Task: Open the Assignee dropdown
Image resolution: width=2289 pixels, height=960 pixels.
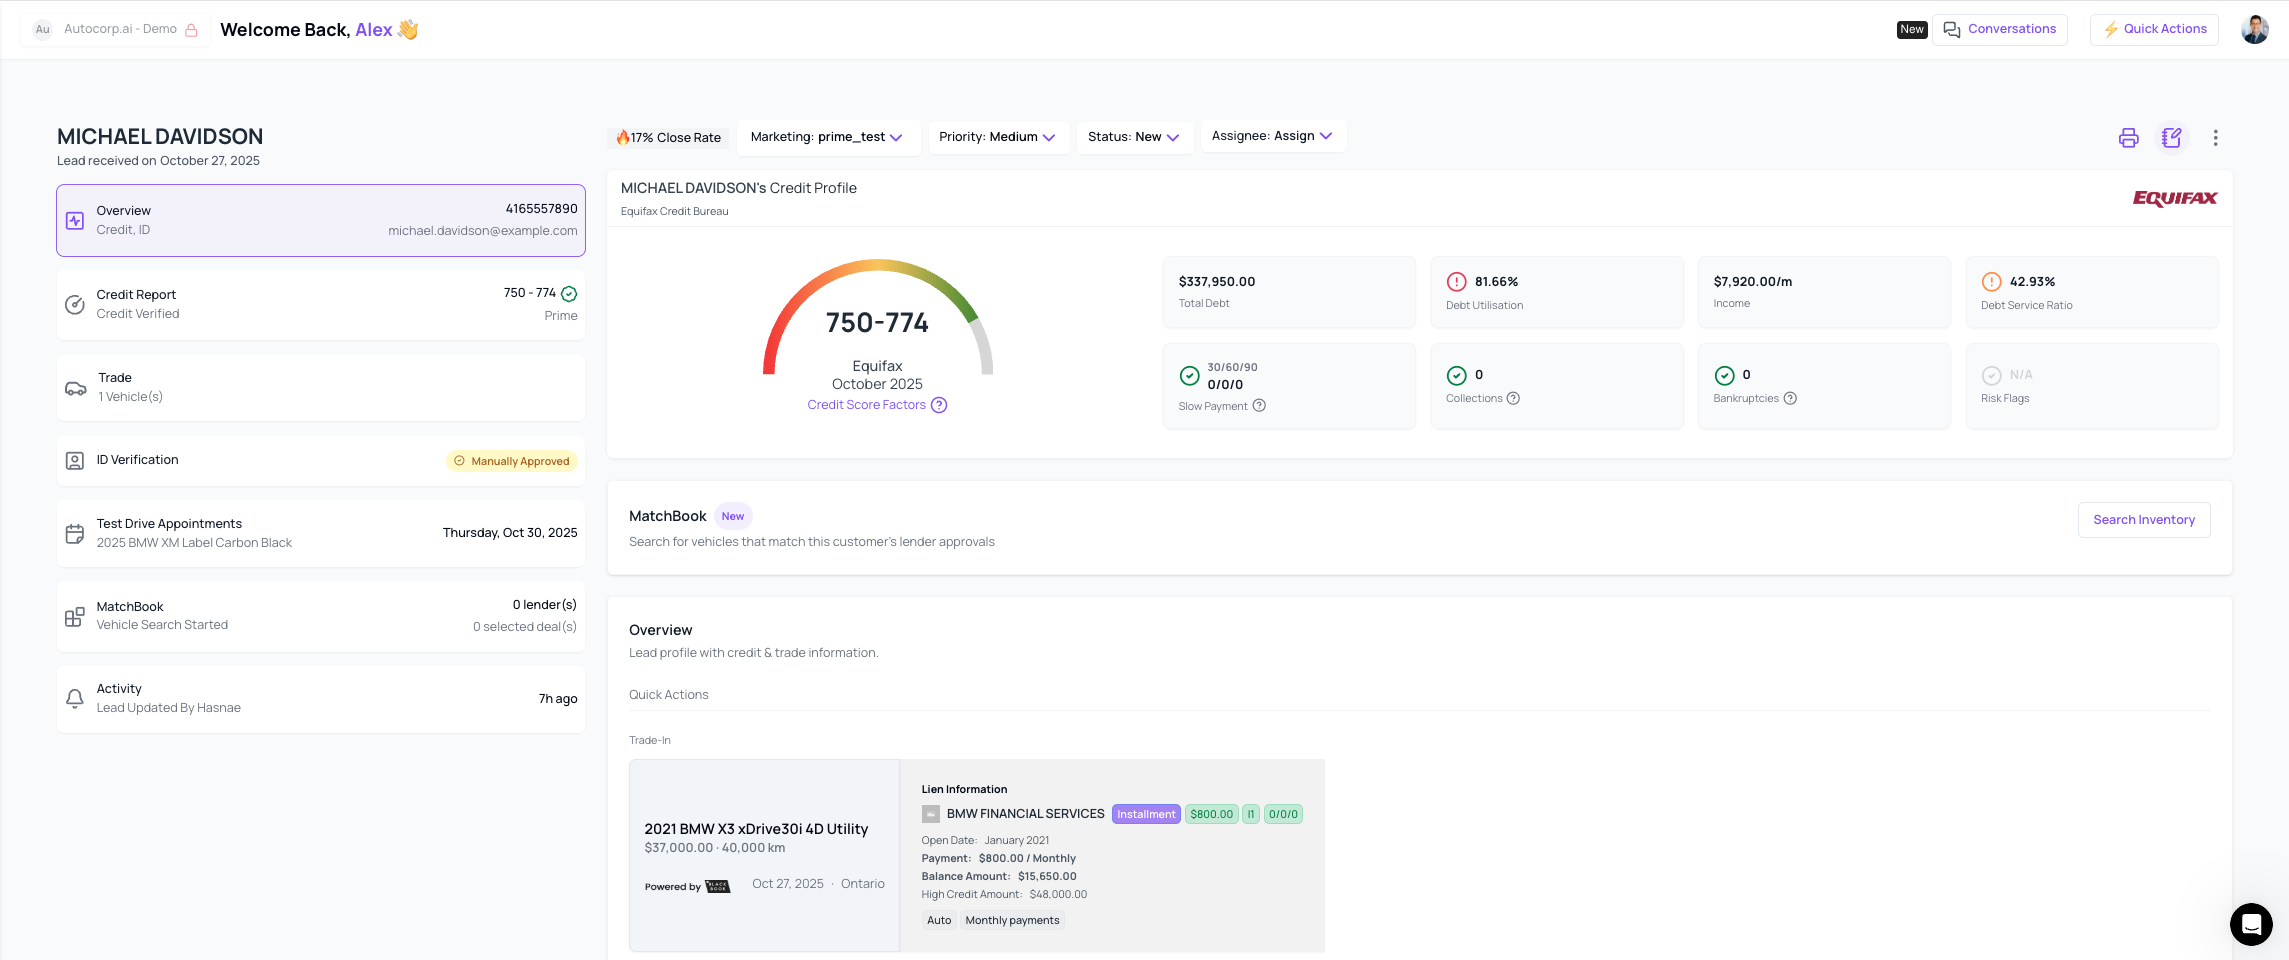Action: 1272,136
